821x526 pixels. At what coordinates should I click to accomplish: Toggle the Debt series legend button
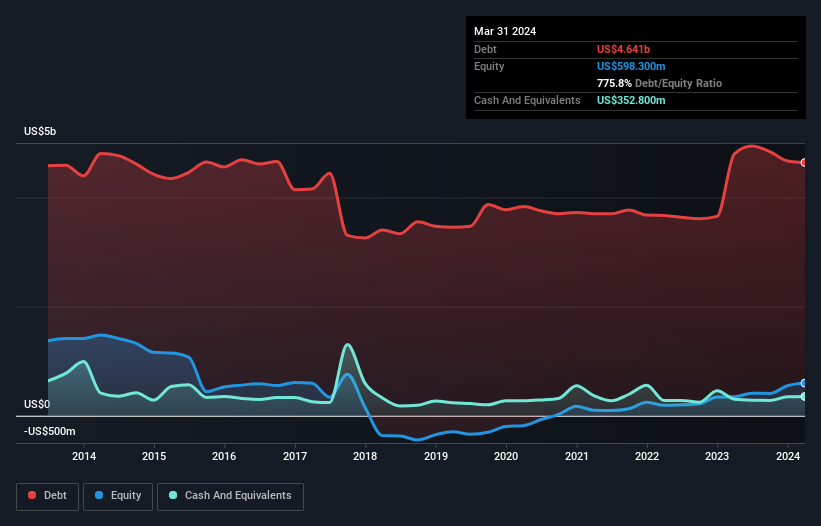point(48,496)
